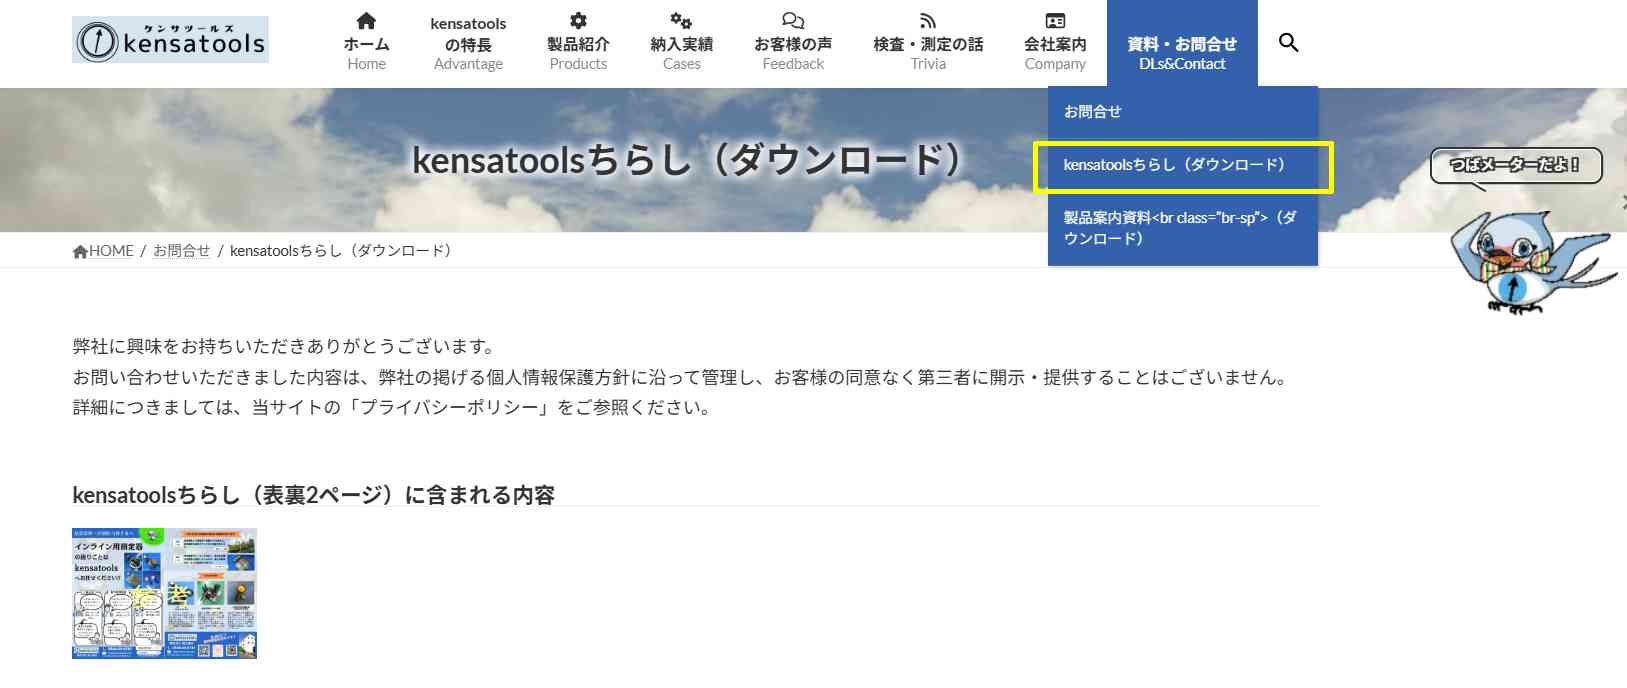Open the Trivia menu item
The image size is (1627, 688).
point(928,43)
